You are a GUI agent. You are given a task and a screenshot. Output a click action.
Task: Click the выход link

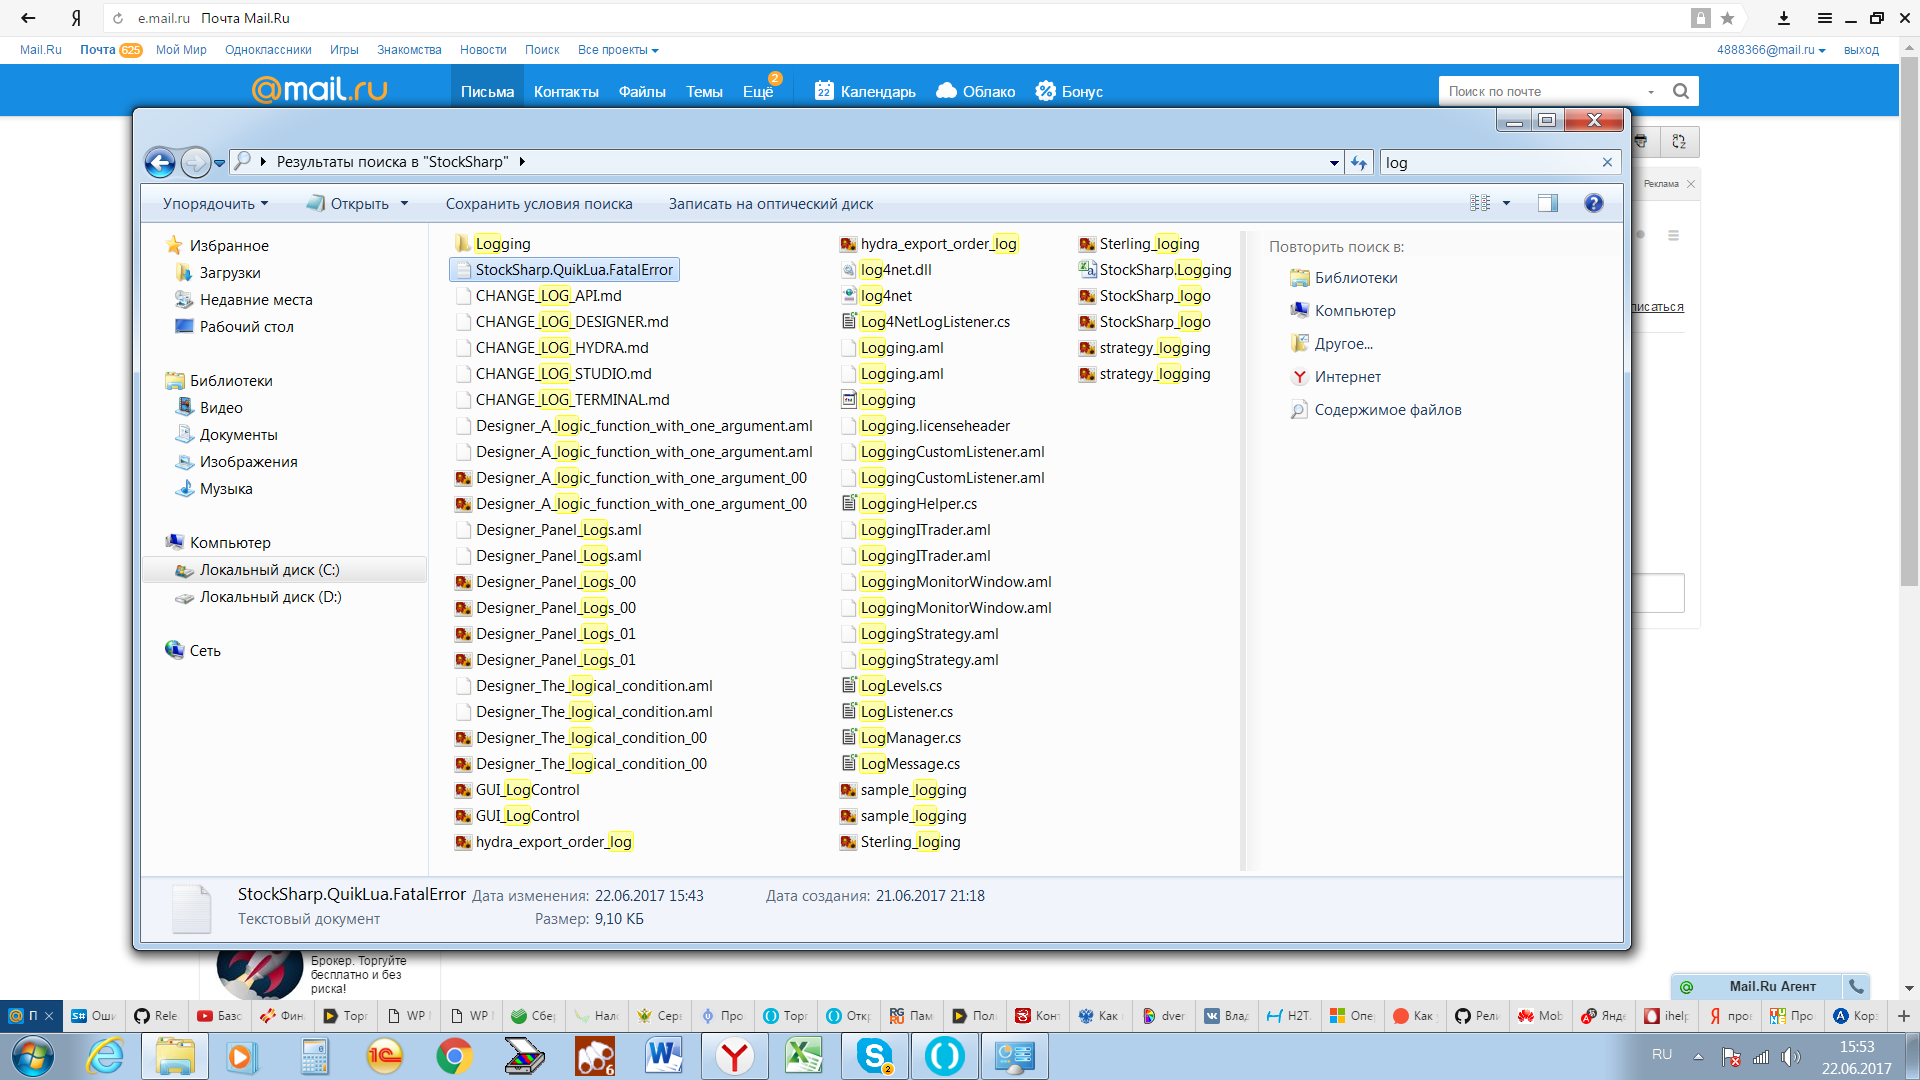pos(1861,50)
